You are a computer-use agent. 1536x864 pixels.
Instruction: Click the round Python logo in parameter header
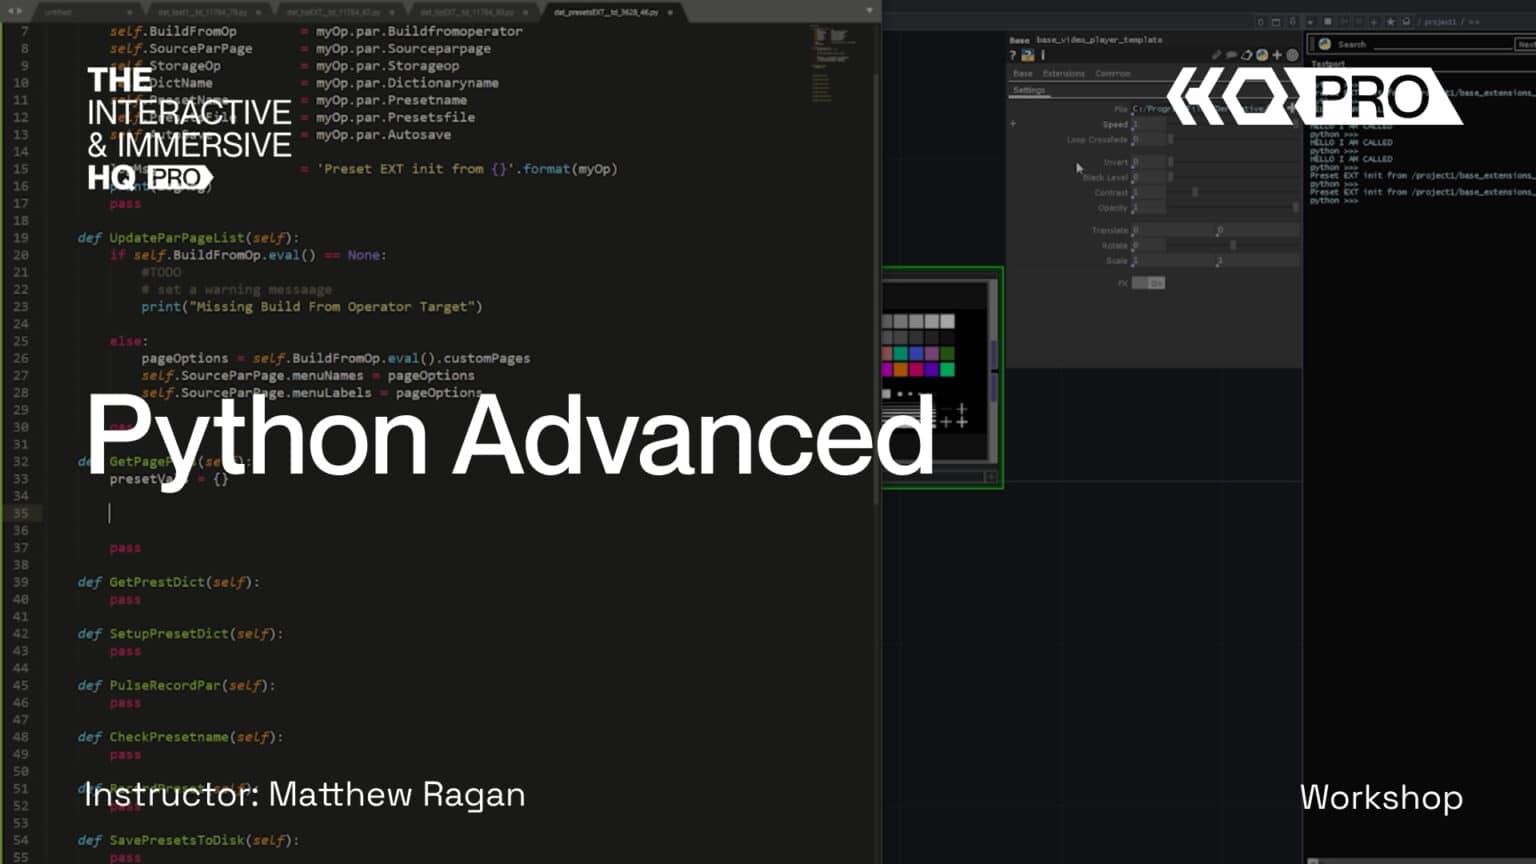click(1262, 55)
